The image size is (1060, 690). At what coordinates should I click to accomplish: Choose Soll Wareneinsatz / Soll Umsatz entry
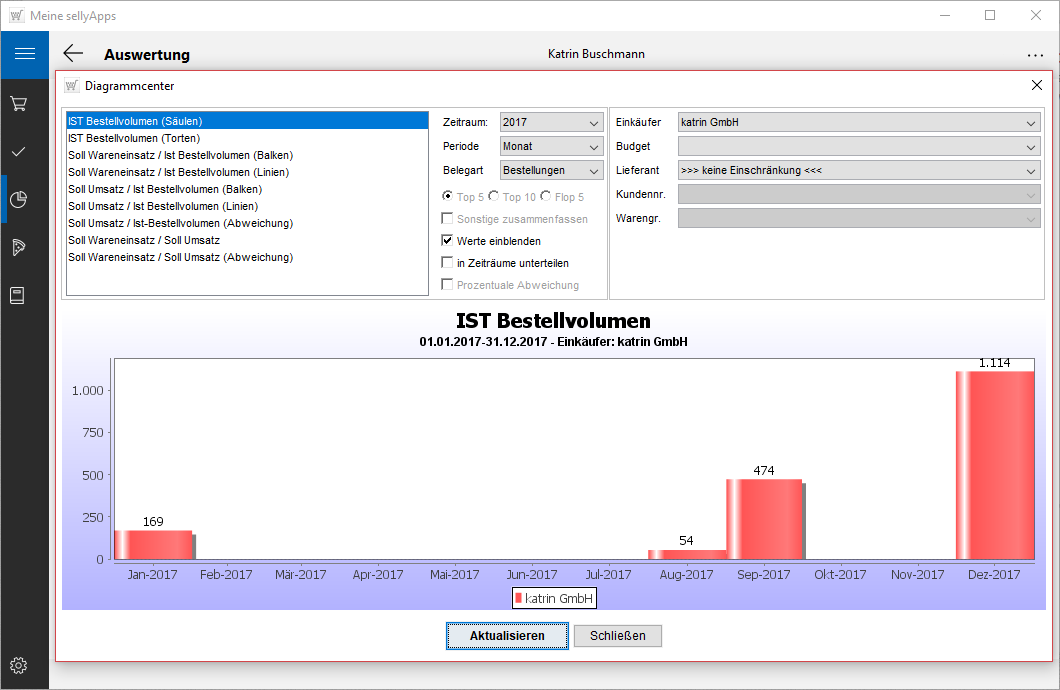click(144, 240)
